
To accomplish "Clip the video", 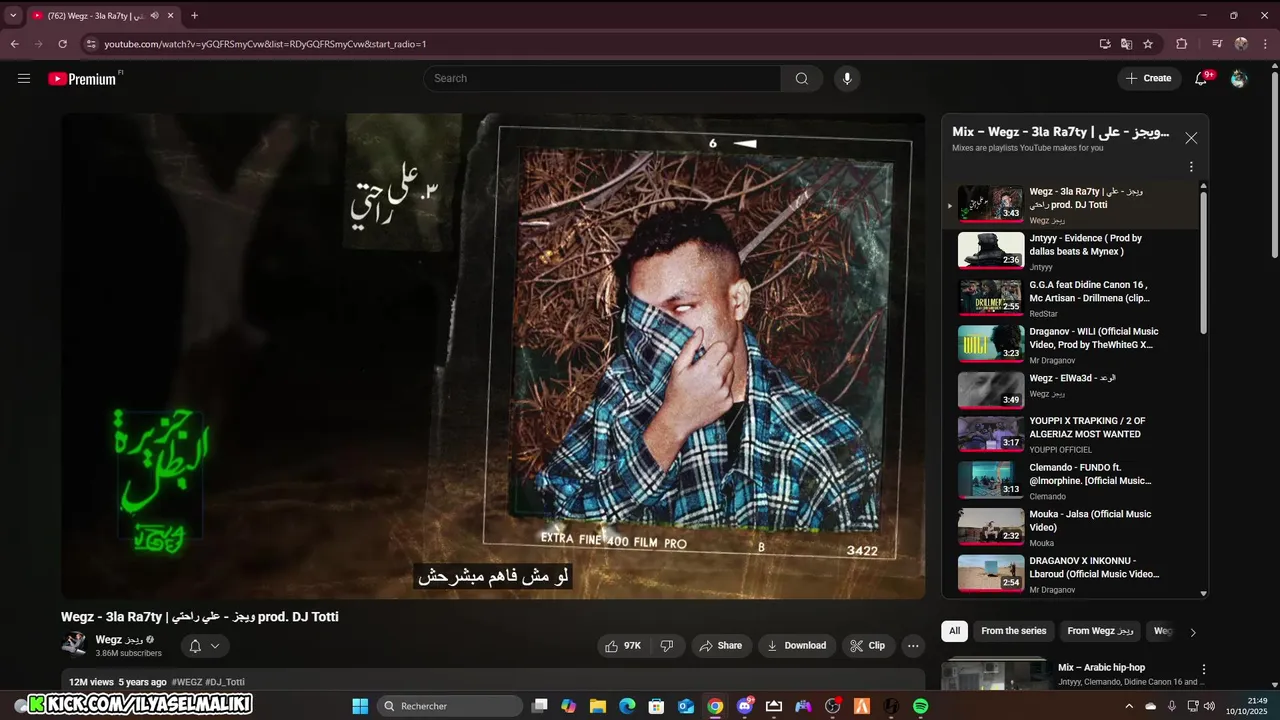I will pyautogui.click(x=868, y=646).
